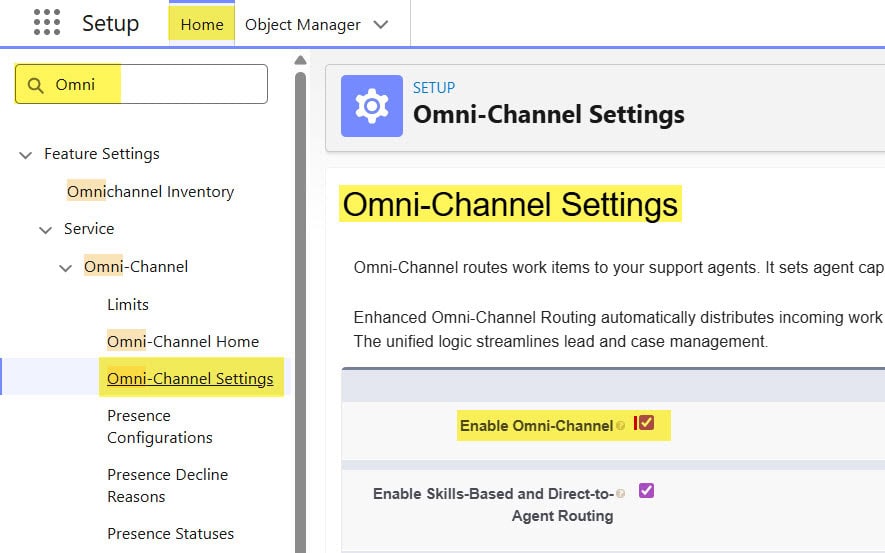The height and width of the screenshot is (553, 885).
Task: Click the sidebar scrollbar up arrow
Action: pyautogui.click(x=301, y=60)
